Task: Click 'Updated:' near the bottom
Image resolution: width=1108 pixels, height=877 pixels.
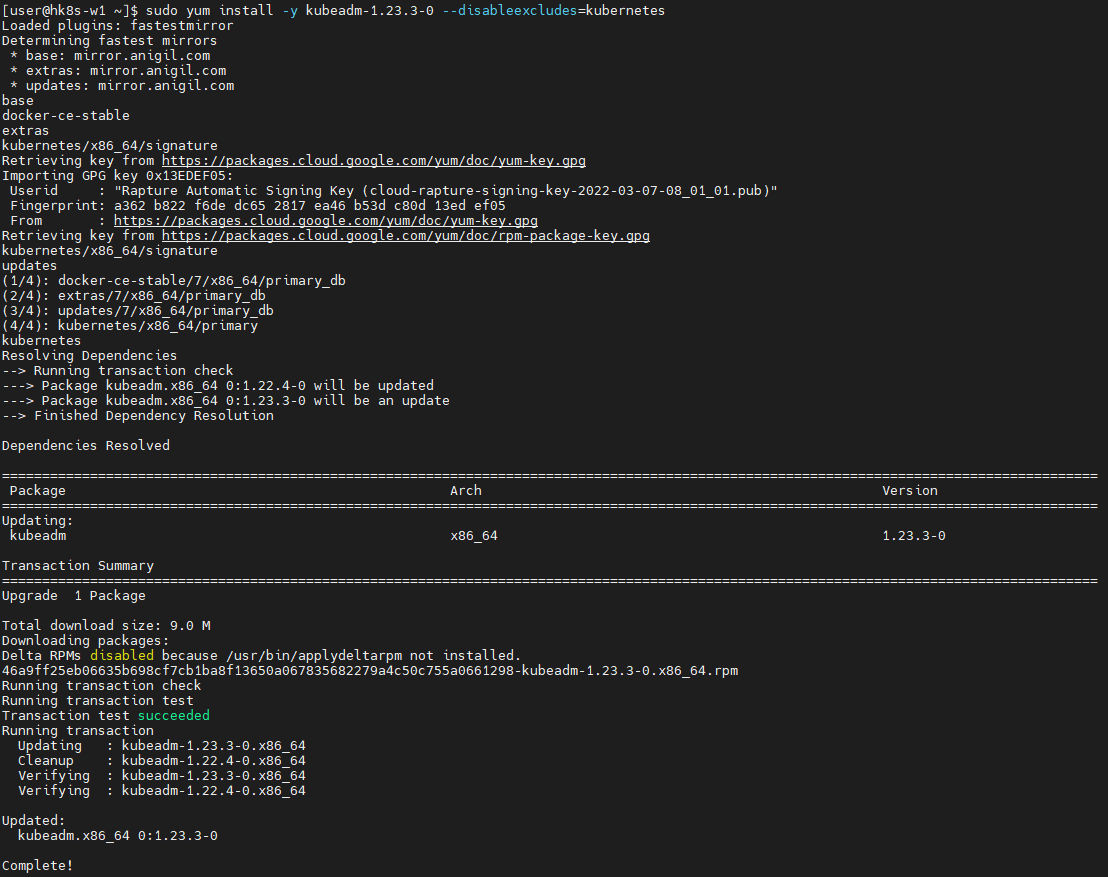Action: [x=33, y=820]
